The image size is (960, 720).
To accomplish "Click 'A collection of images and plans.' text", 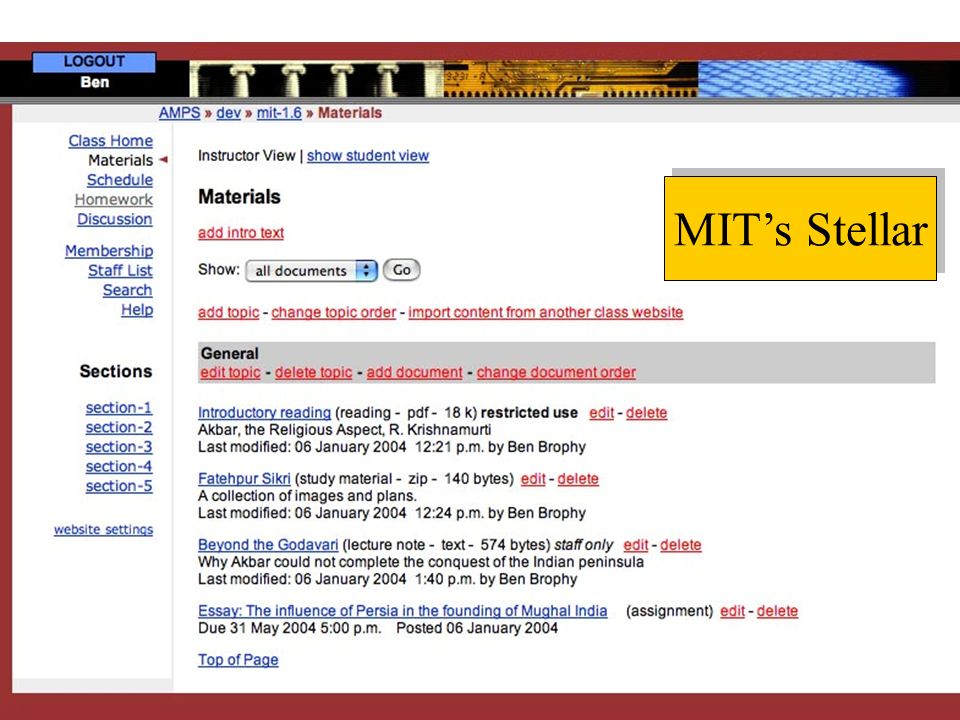I will [x=307, y=496].
